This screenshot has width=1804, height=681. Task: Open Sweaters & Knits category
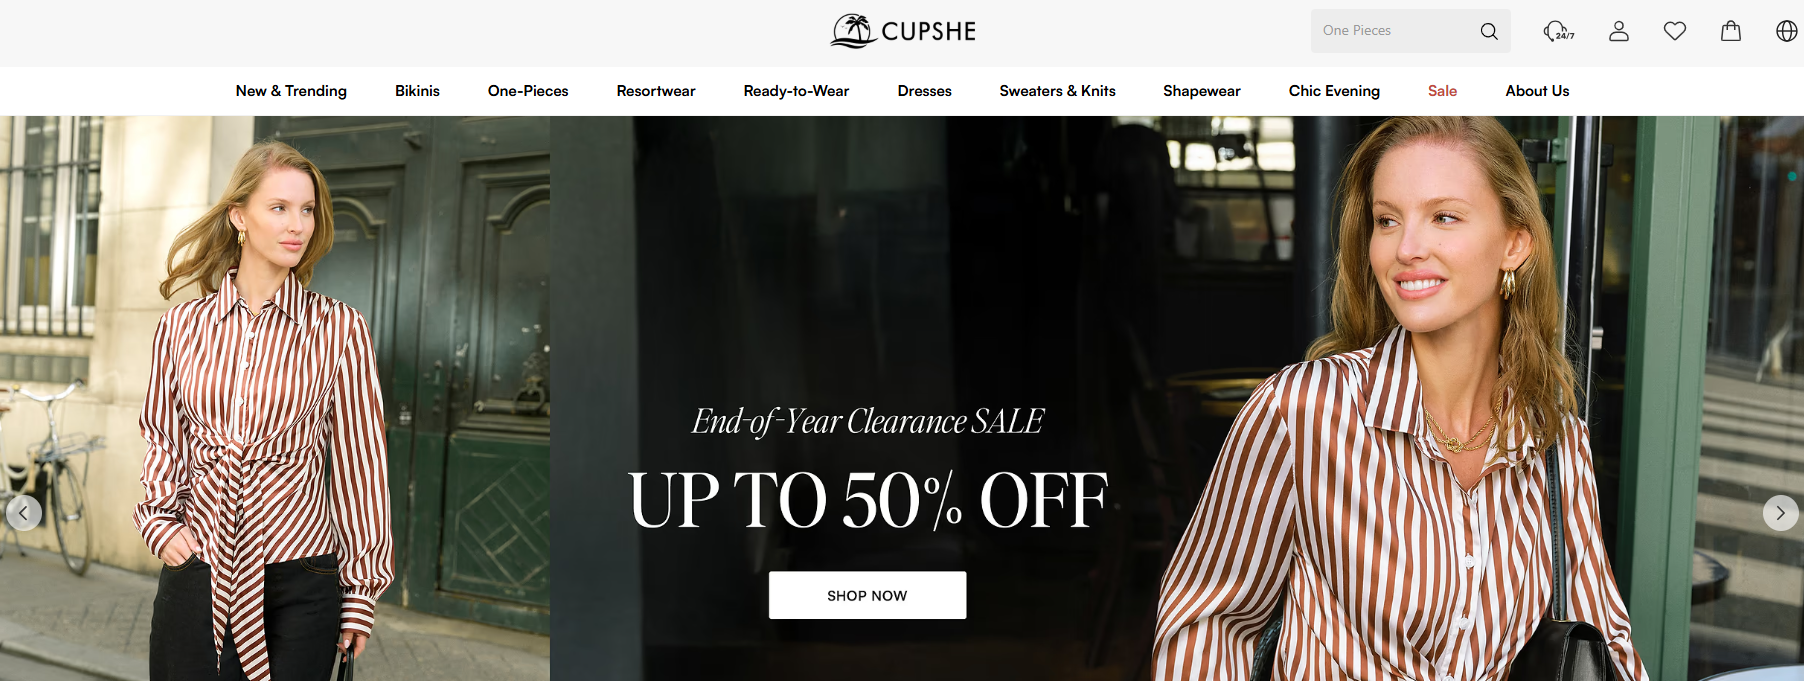tap(1057, 91)
